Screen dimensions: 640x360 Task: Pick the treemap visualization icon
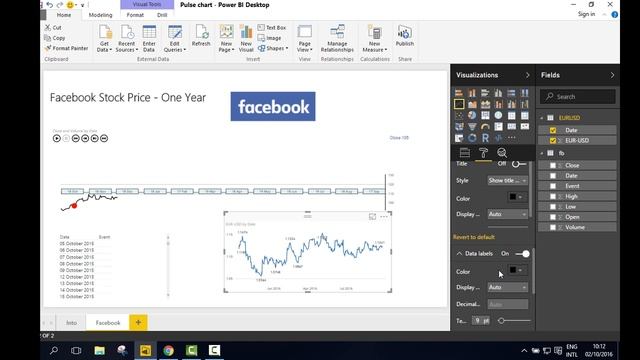[485, 116]
